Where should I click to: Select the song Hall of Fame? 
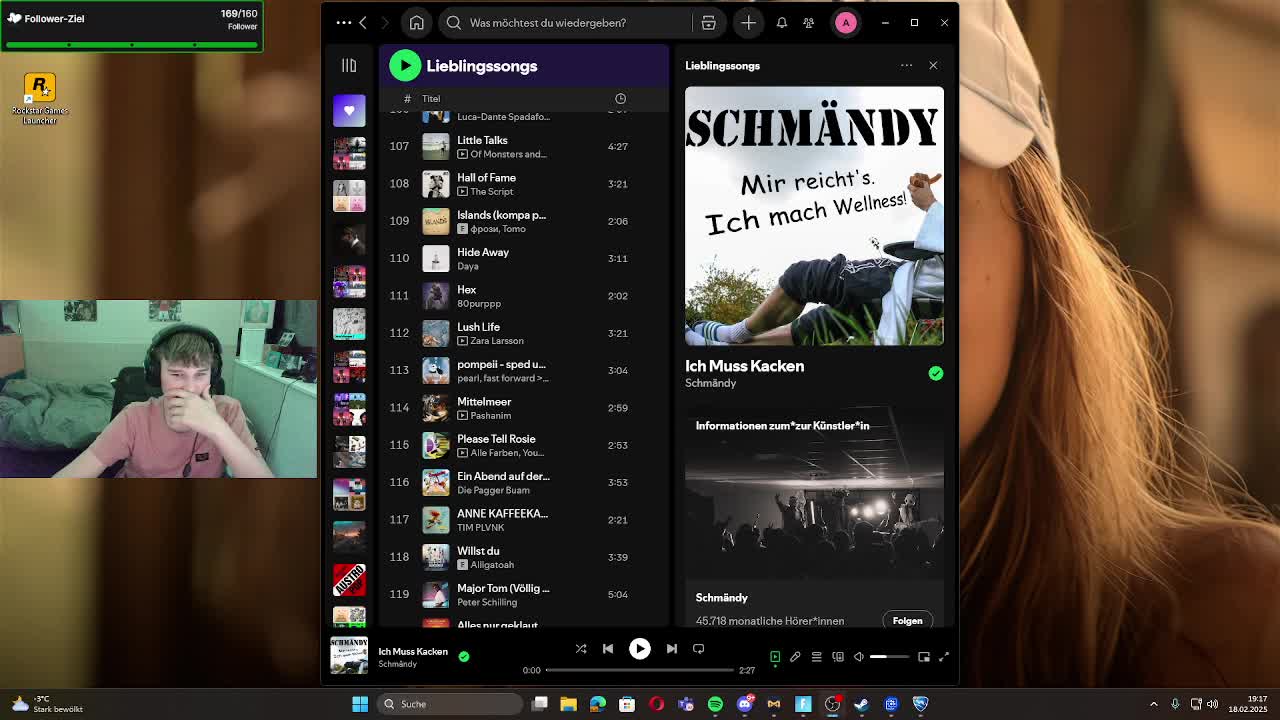tap(486, 178)
